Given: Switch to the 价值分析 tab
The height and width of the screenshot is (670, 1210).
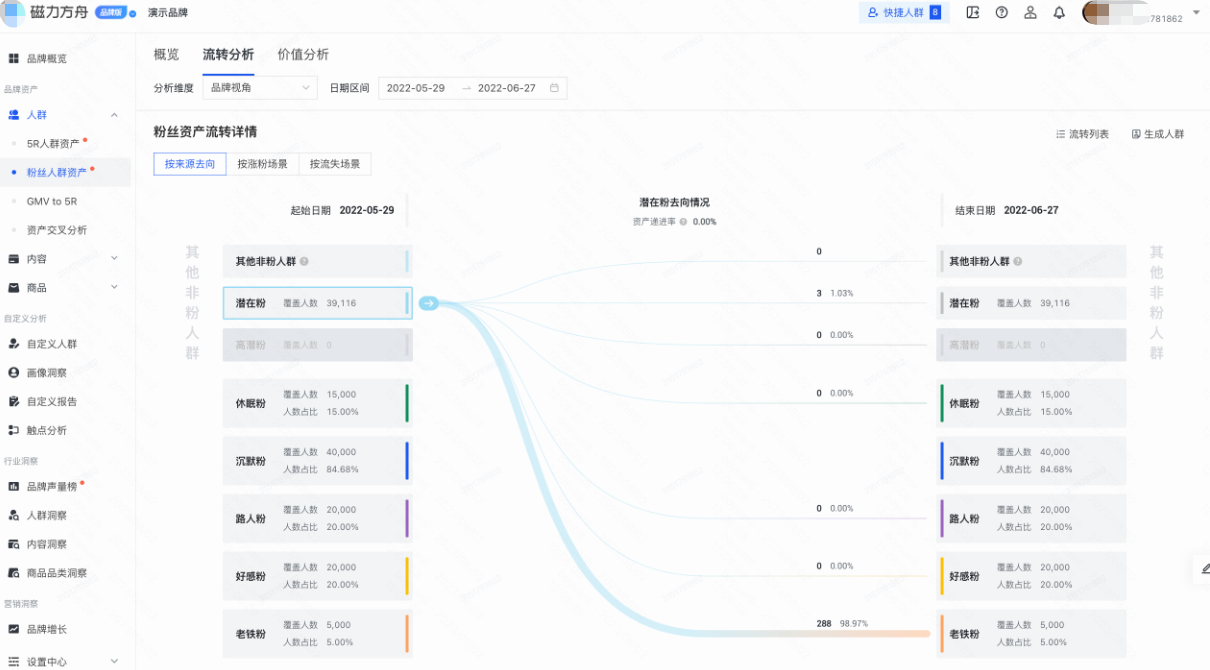Looking at the screenshot, I should pyautogui.click(x=303, y=54).
